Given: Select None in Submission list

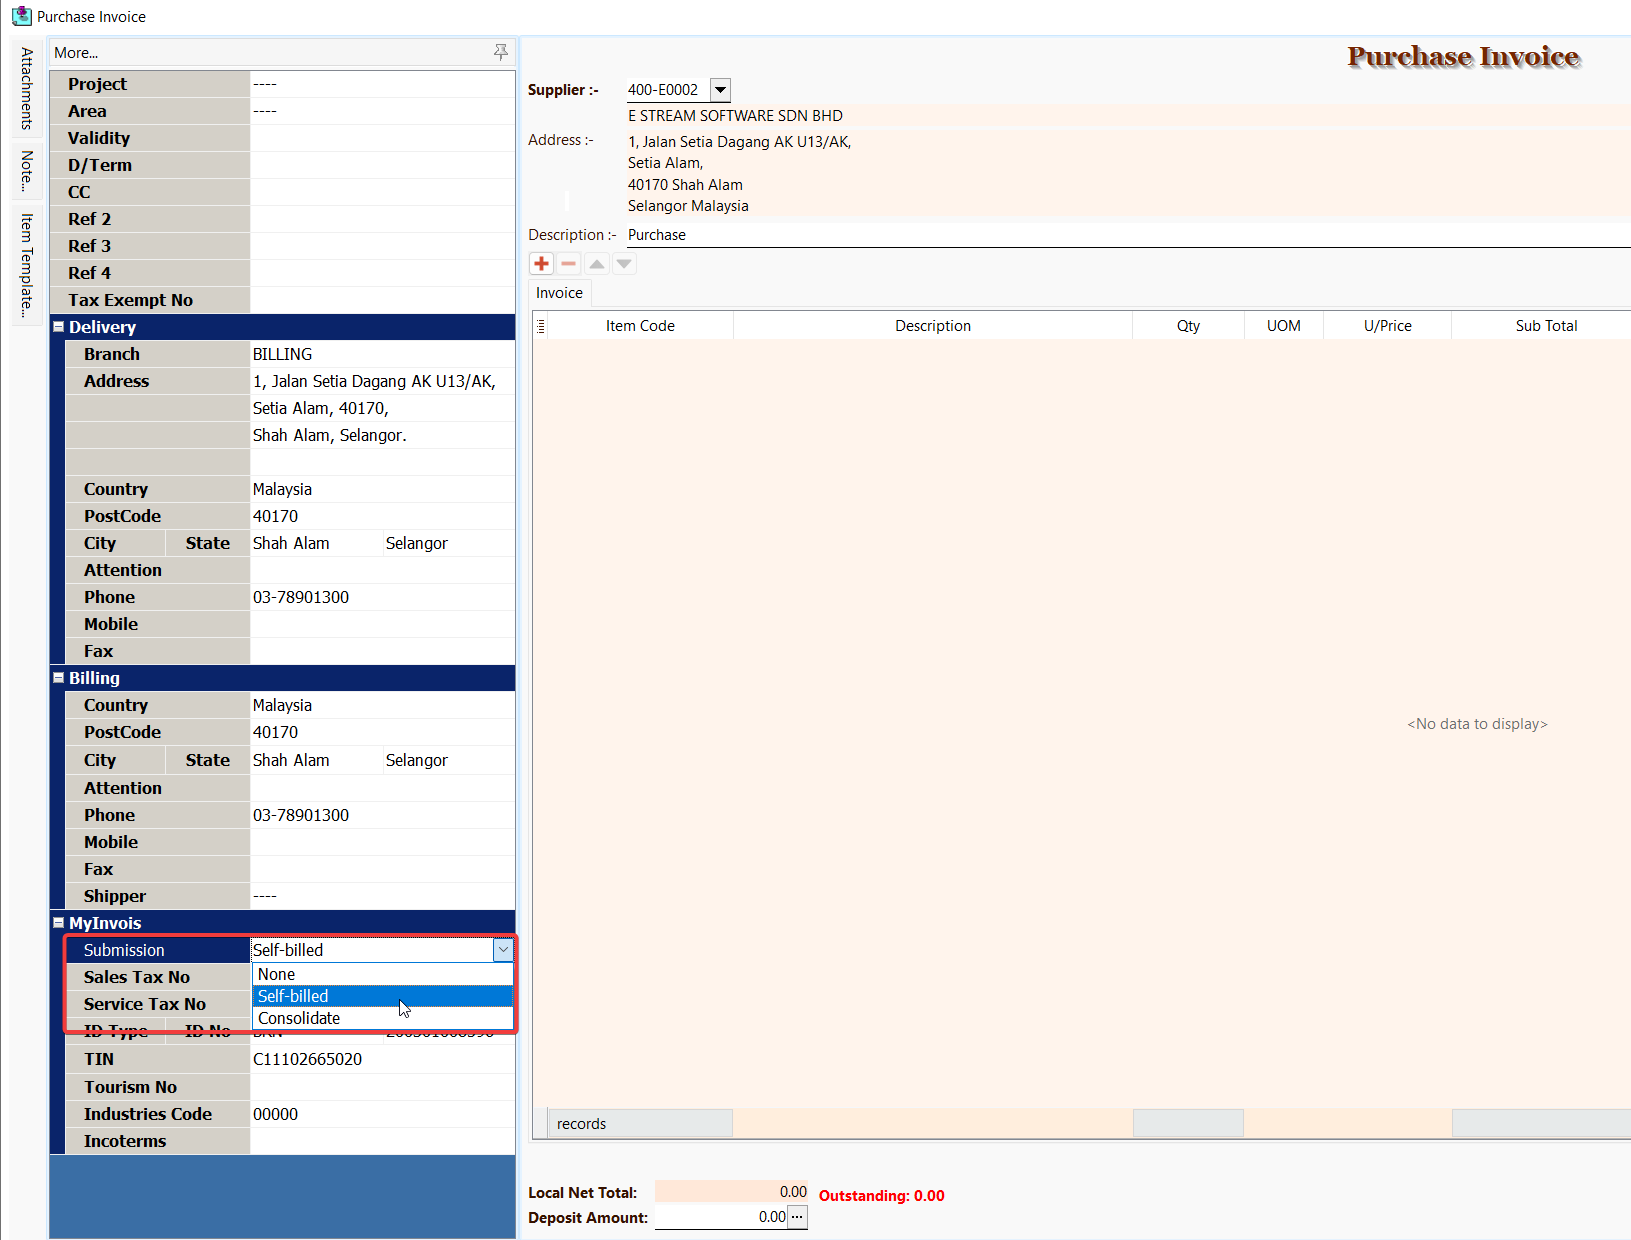Looking at the screenshot, I should [277, 974].
